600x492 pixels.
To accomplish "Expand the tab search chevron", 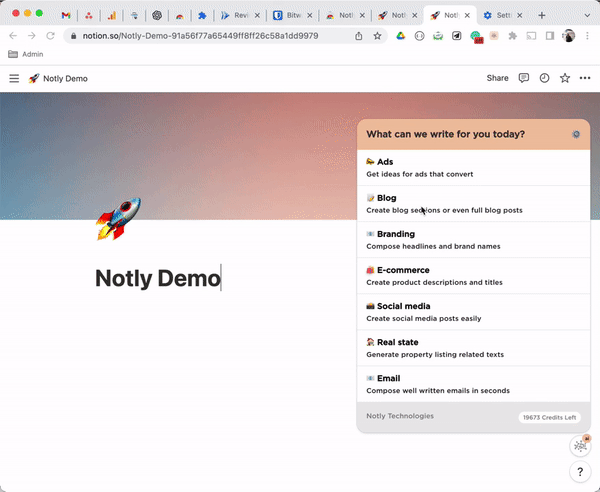I will pos(587,15).
